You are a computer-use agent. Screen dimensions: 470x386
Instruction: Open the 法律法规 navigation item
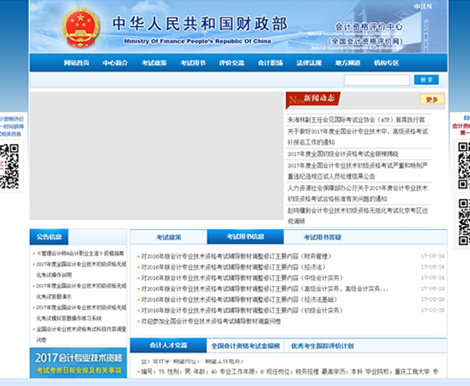(309, 63)
